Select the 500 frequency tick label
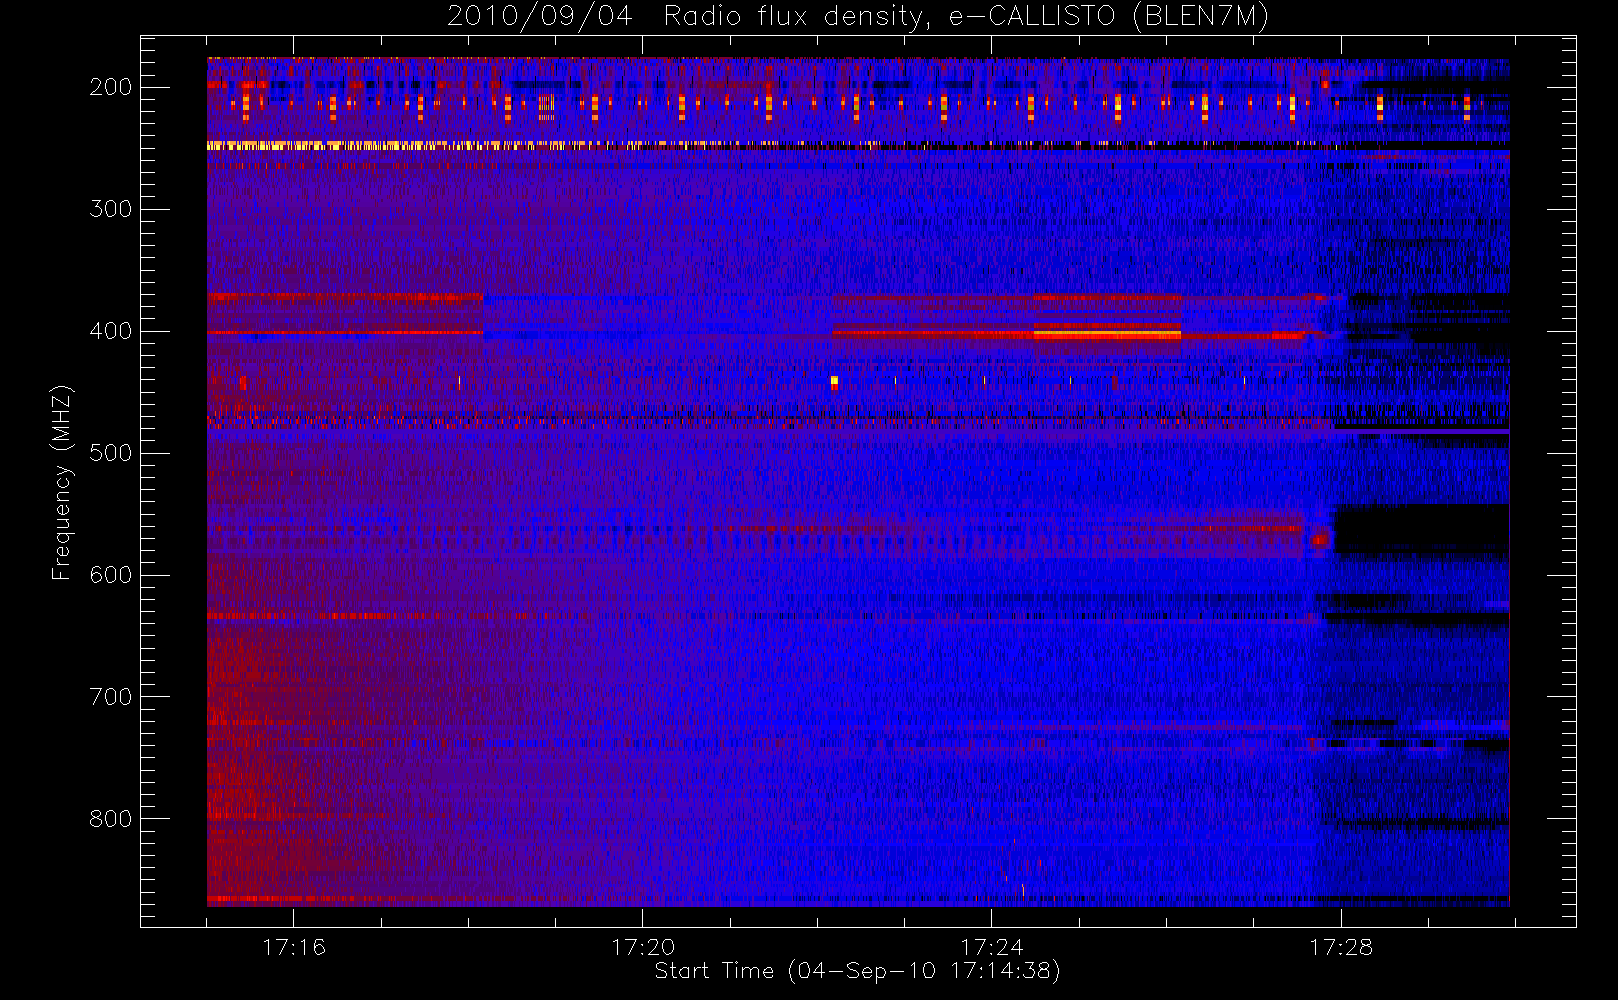Screen dimensions: 1618x1000 [x=110, y=453]
